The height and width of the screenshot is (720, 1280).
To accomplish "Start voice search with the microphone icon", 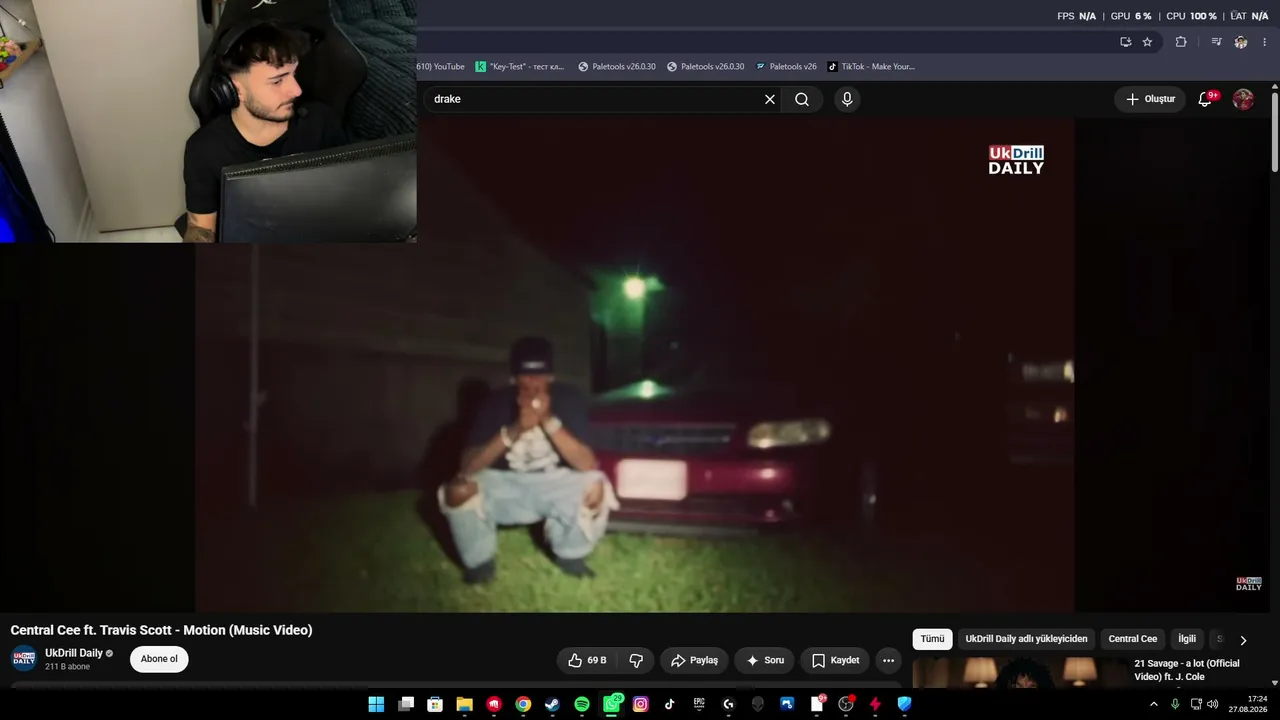I will [x=847, y=99].
